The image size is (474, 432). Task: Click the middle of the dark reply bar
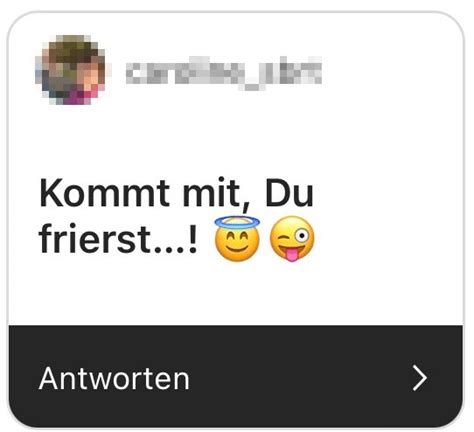pos(236,377)
